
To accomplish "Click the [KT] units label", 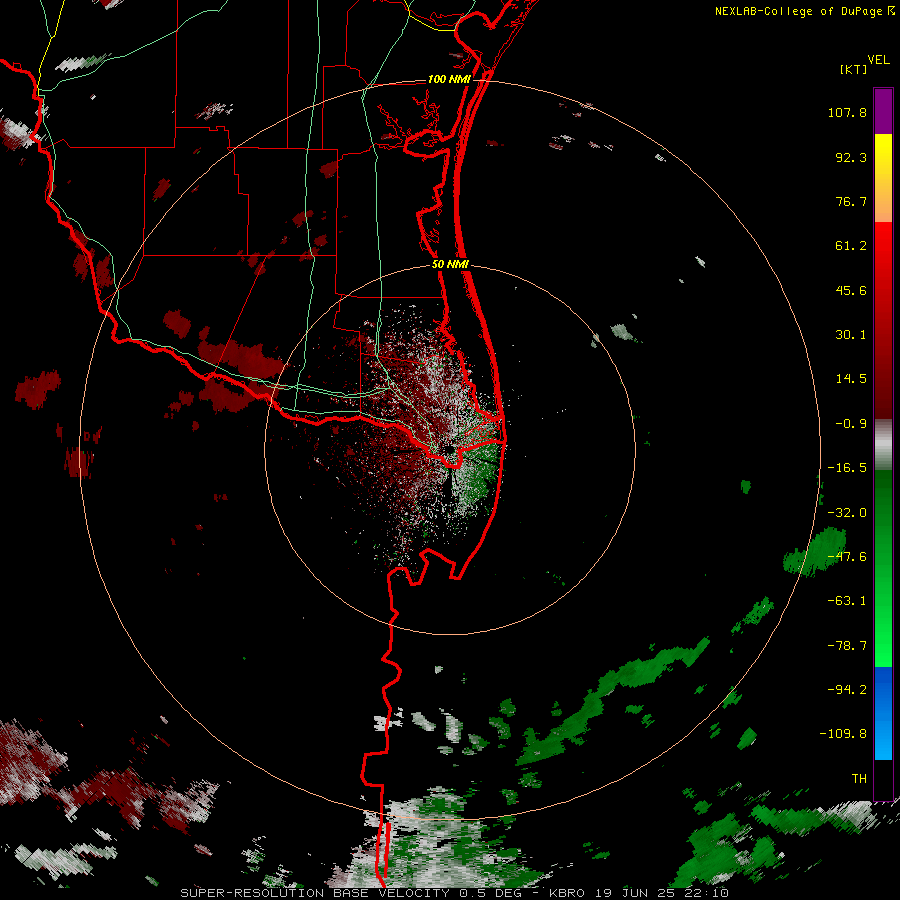I will pos(854,69).
